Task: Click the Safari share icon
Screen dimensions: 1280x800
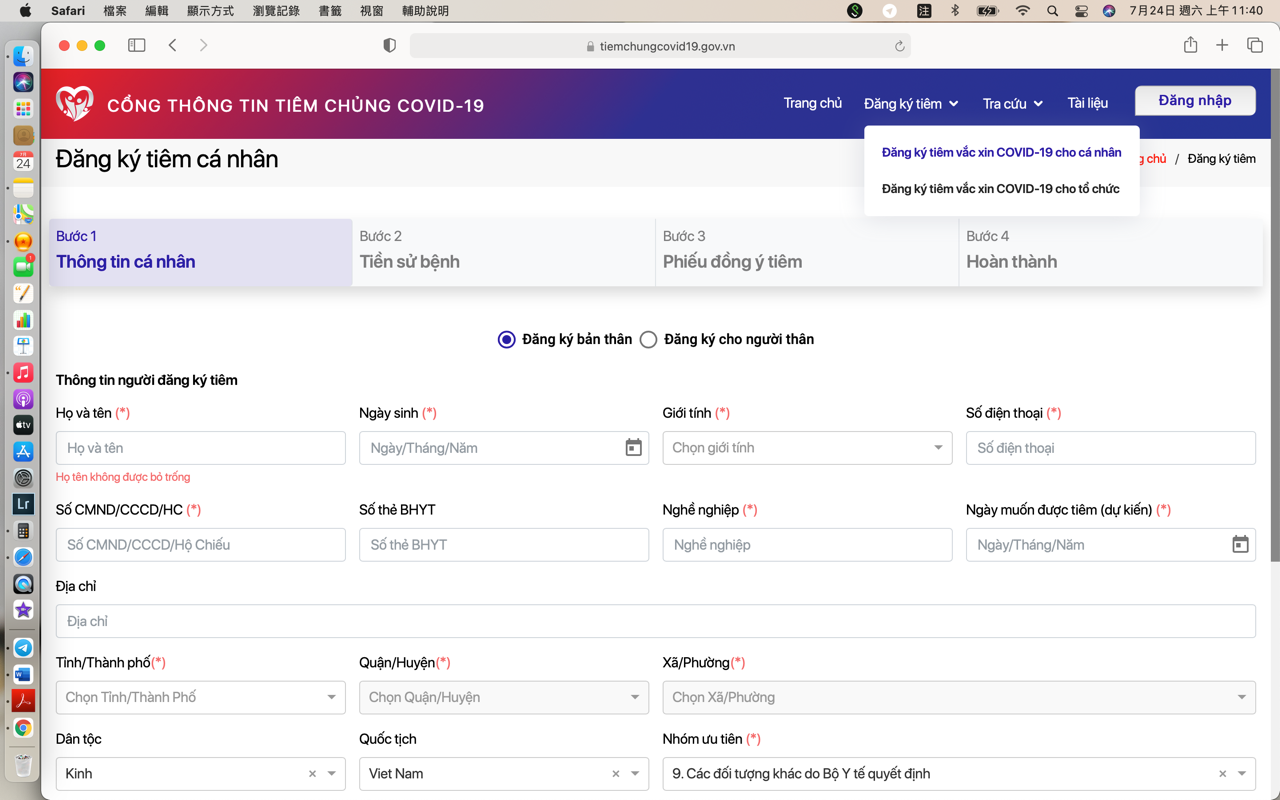Action: [1190, 45]
